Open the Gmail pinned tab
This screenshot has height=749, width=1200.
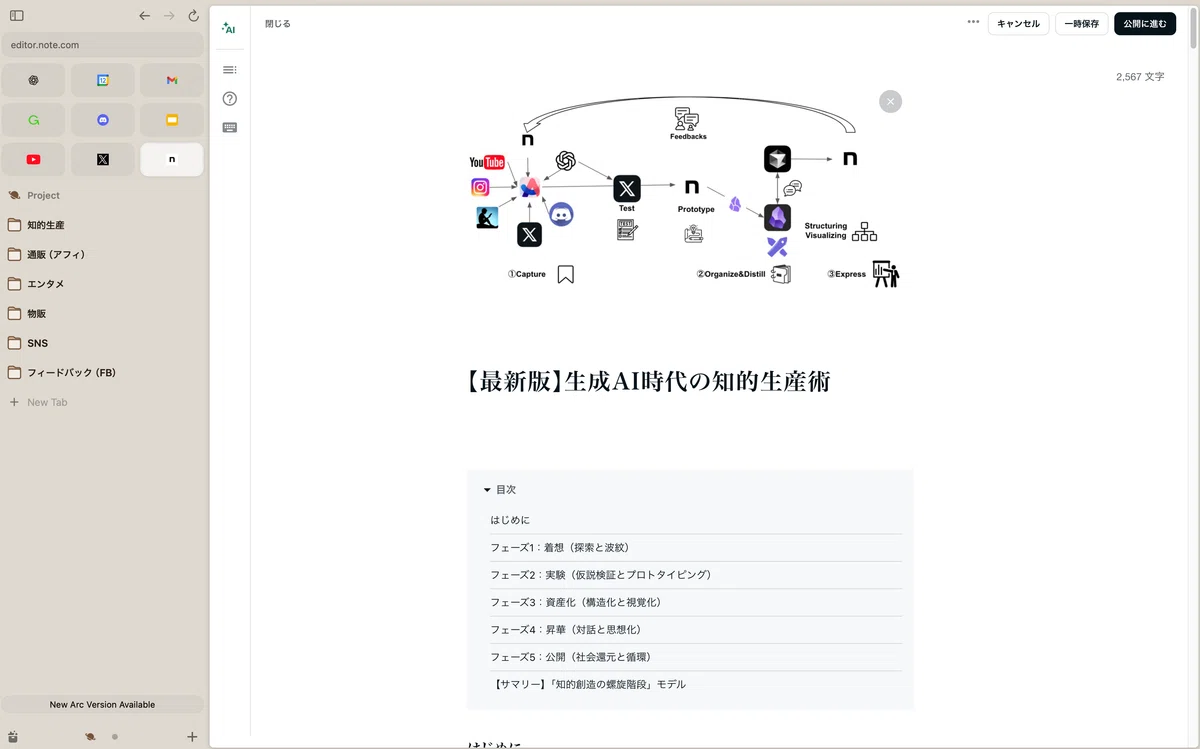[172, 80]
